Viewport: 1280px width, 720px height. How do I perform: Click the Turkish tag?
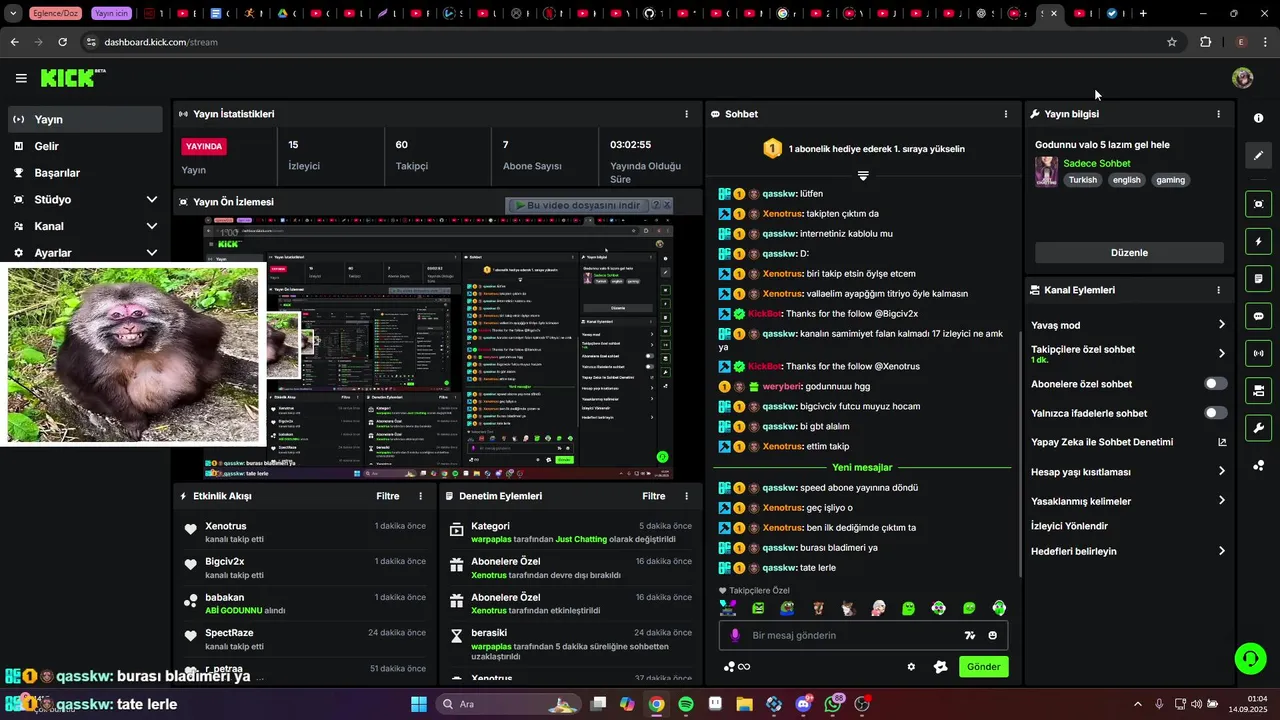coord(1082,180)
